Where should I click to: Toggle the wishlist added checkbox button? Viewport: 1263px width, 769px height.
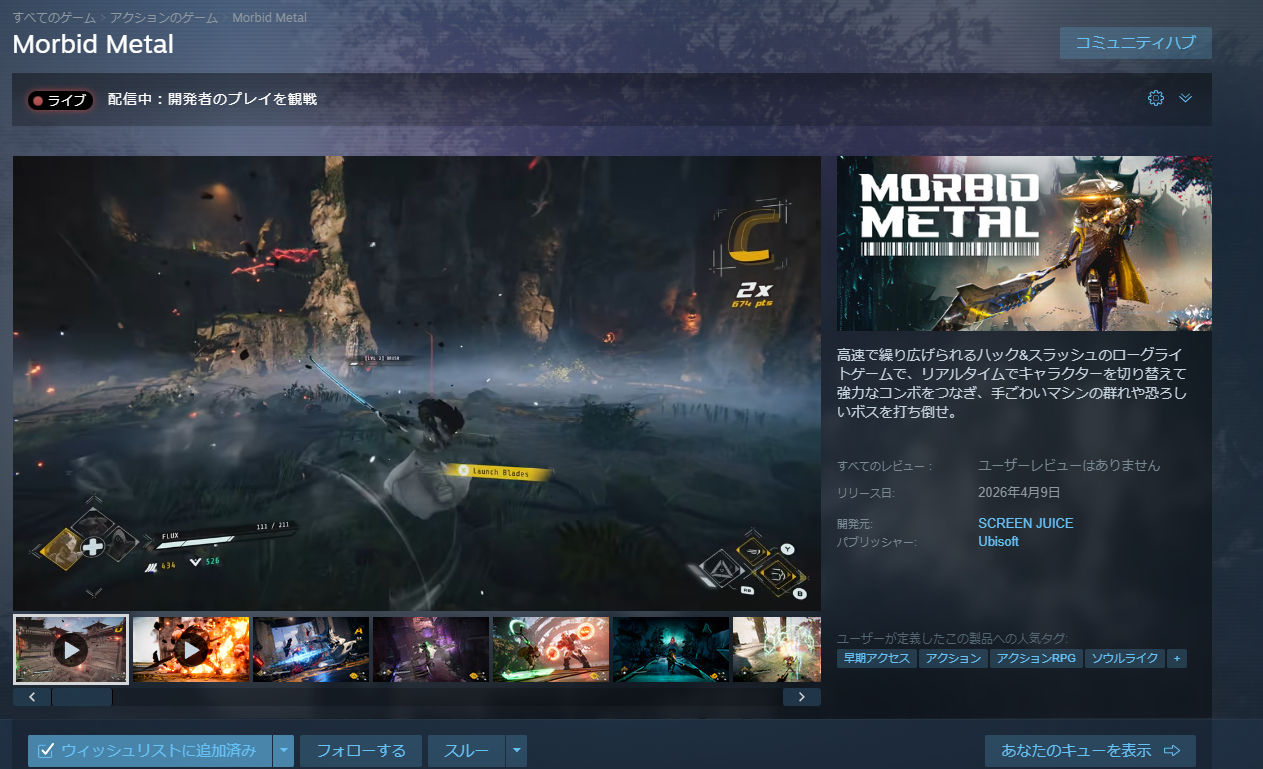click(x=150, y=750)
